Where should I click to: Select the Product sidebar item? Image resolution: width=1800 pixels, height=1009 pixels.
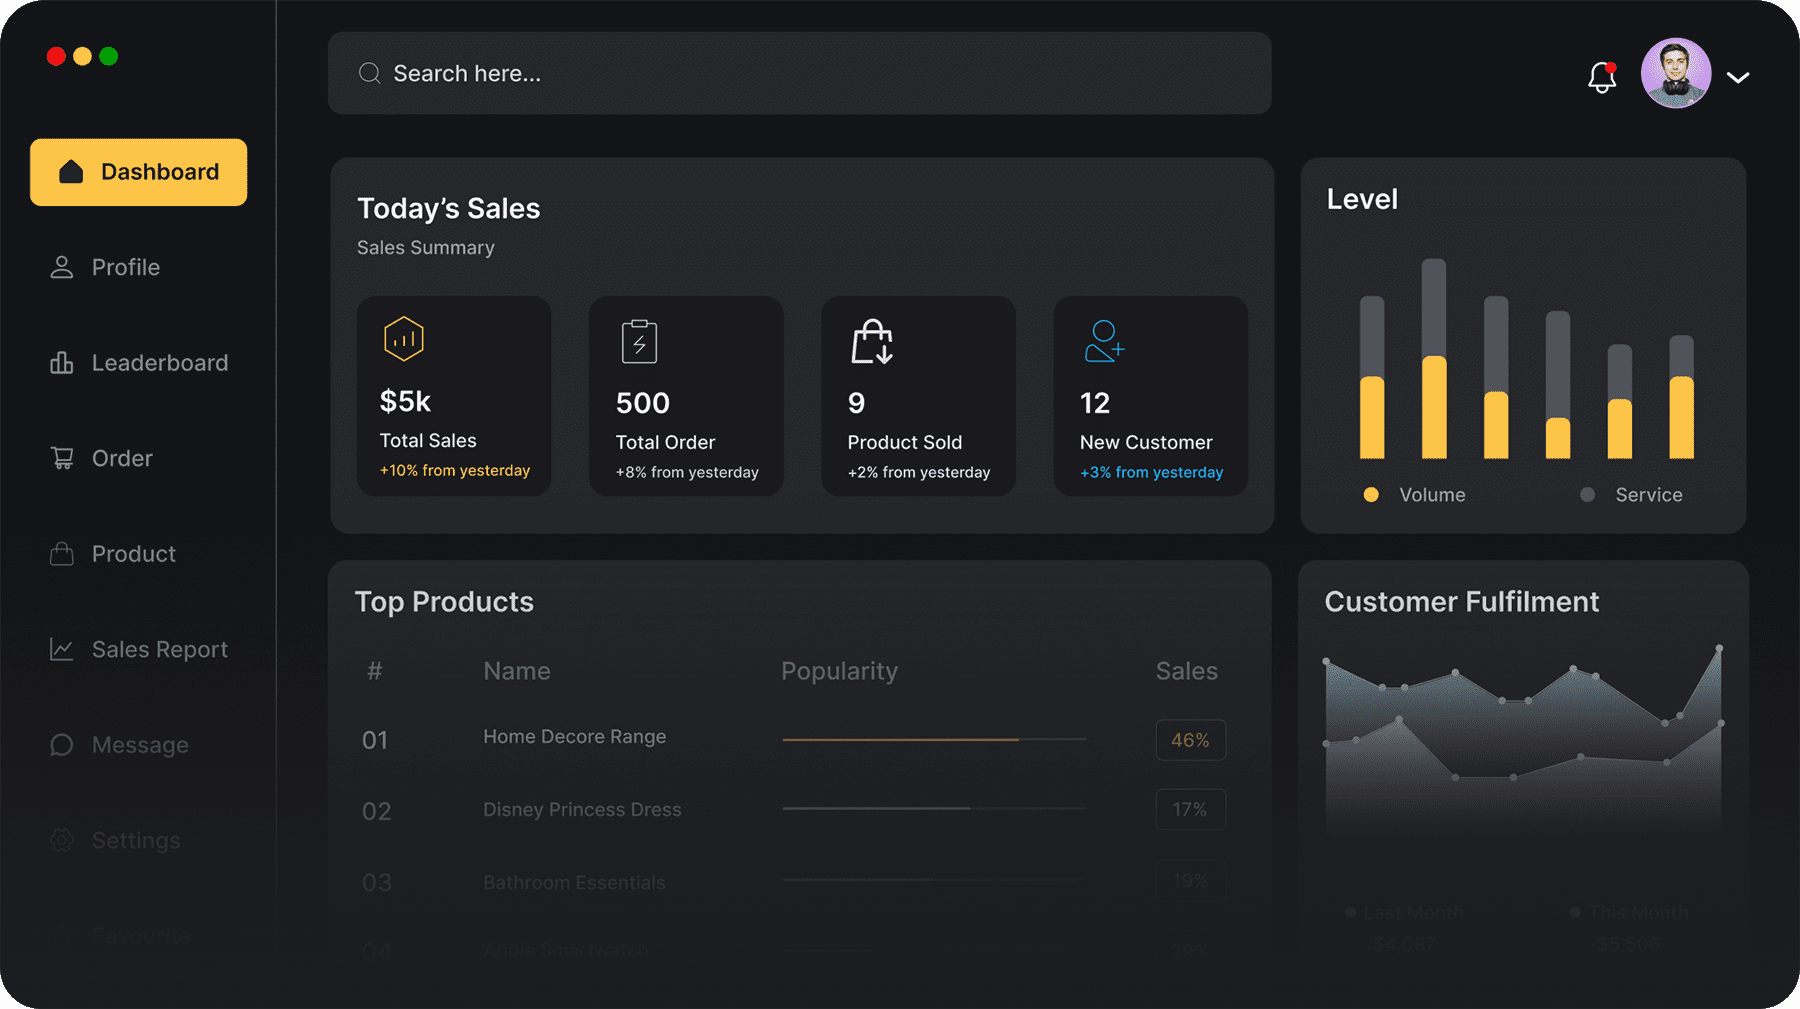pos(133,554)
